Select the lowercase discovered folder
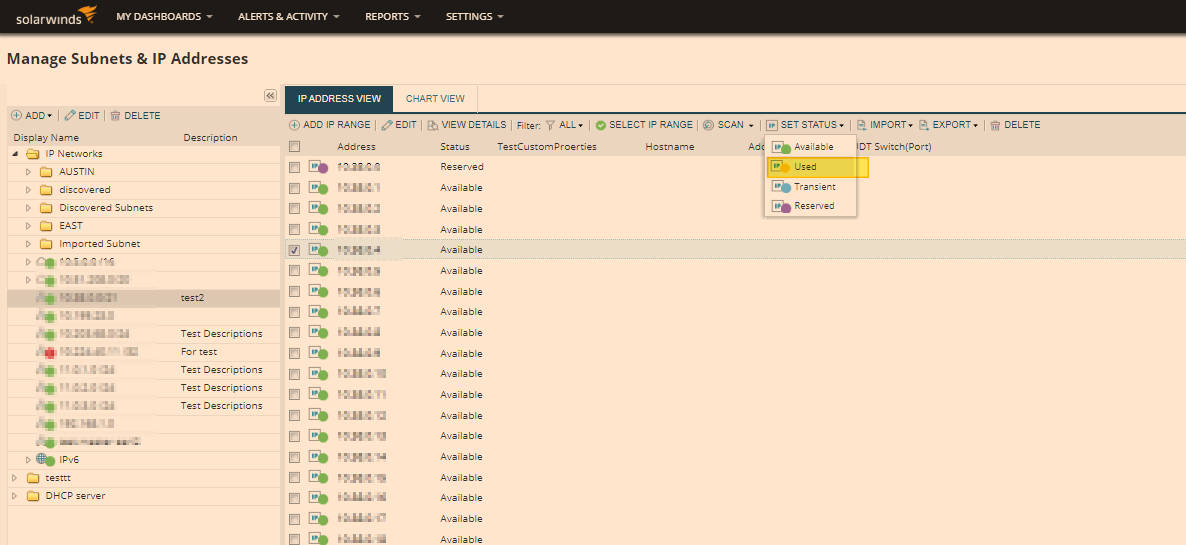The height and width of the screenshot is (545, 1186). (x=85, y=190)
